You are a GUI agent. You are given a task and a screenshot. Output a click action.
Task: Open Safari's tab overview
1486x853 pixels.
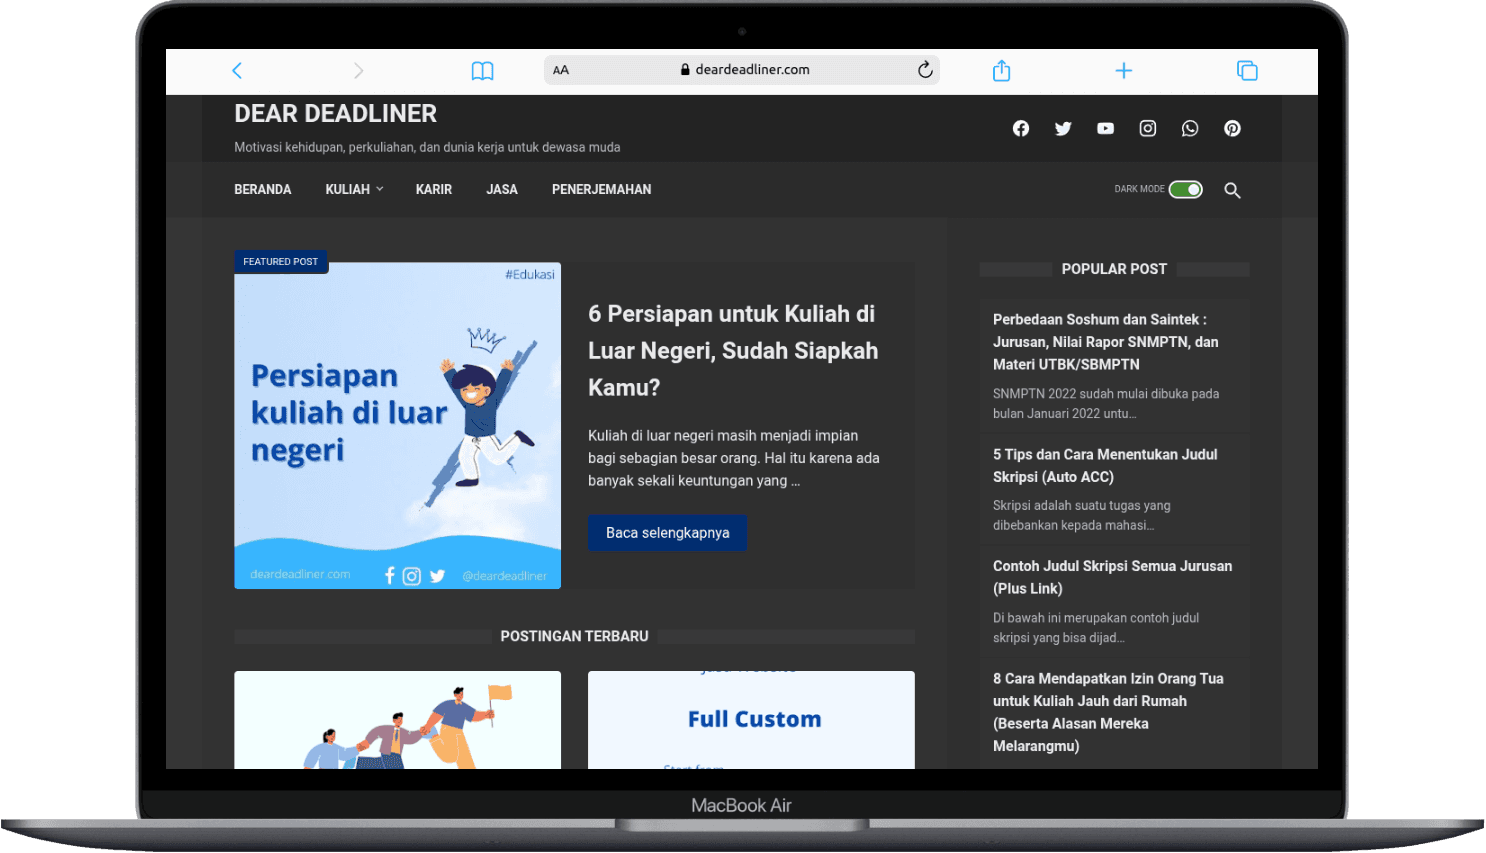click(x=1247, y=70)
